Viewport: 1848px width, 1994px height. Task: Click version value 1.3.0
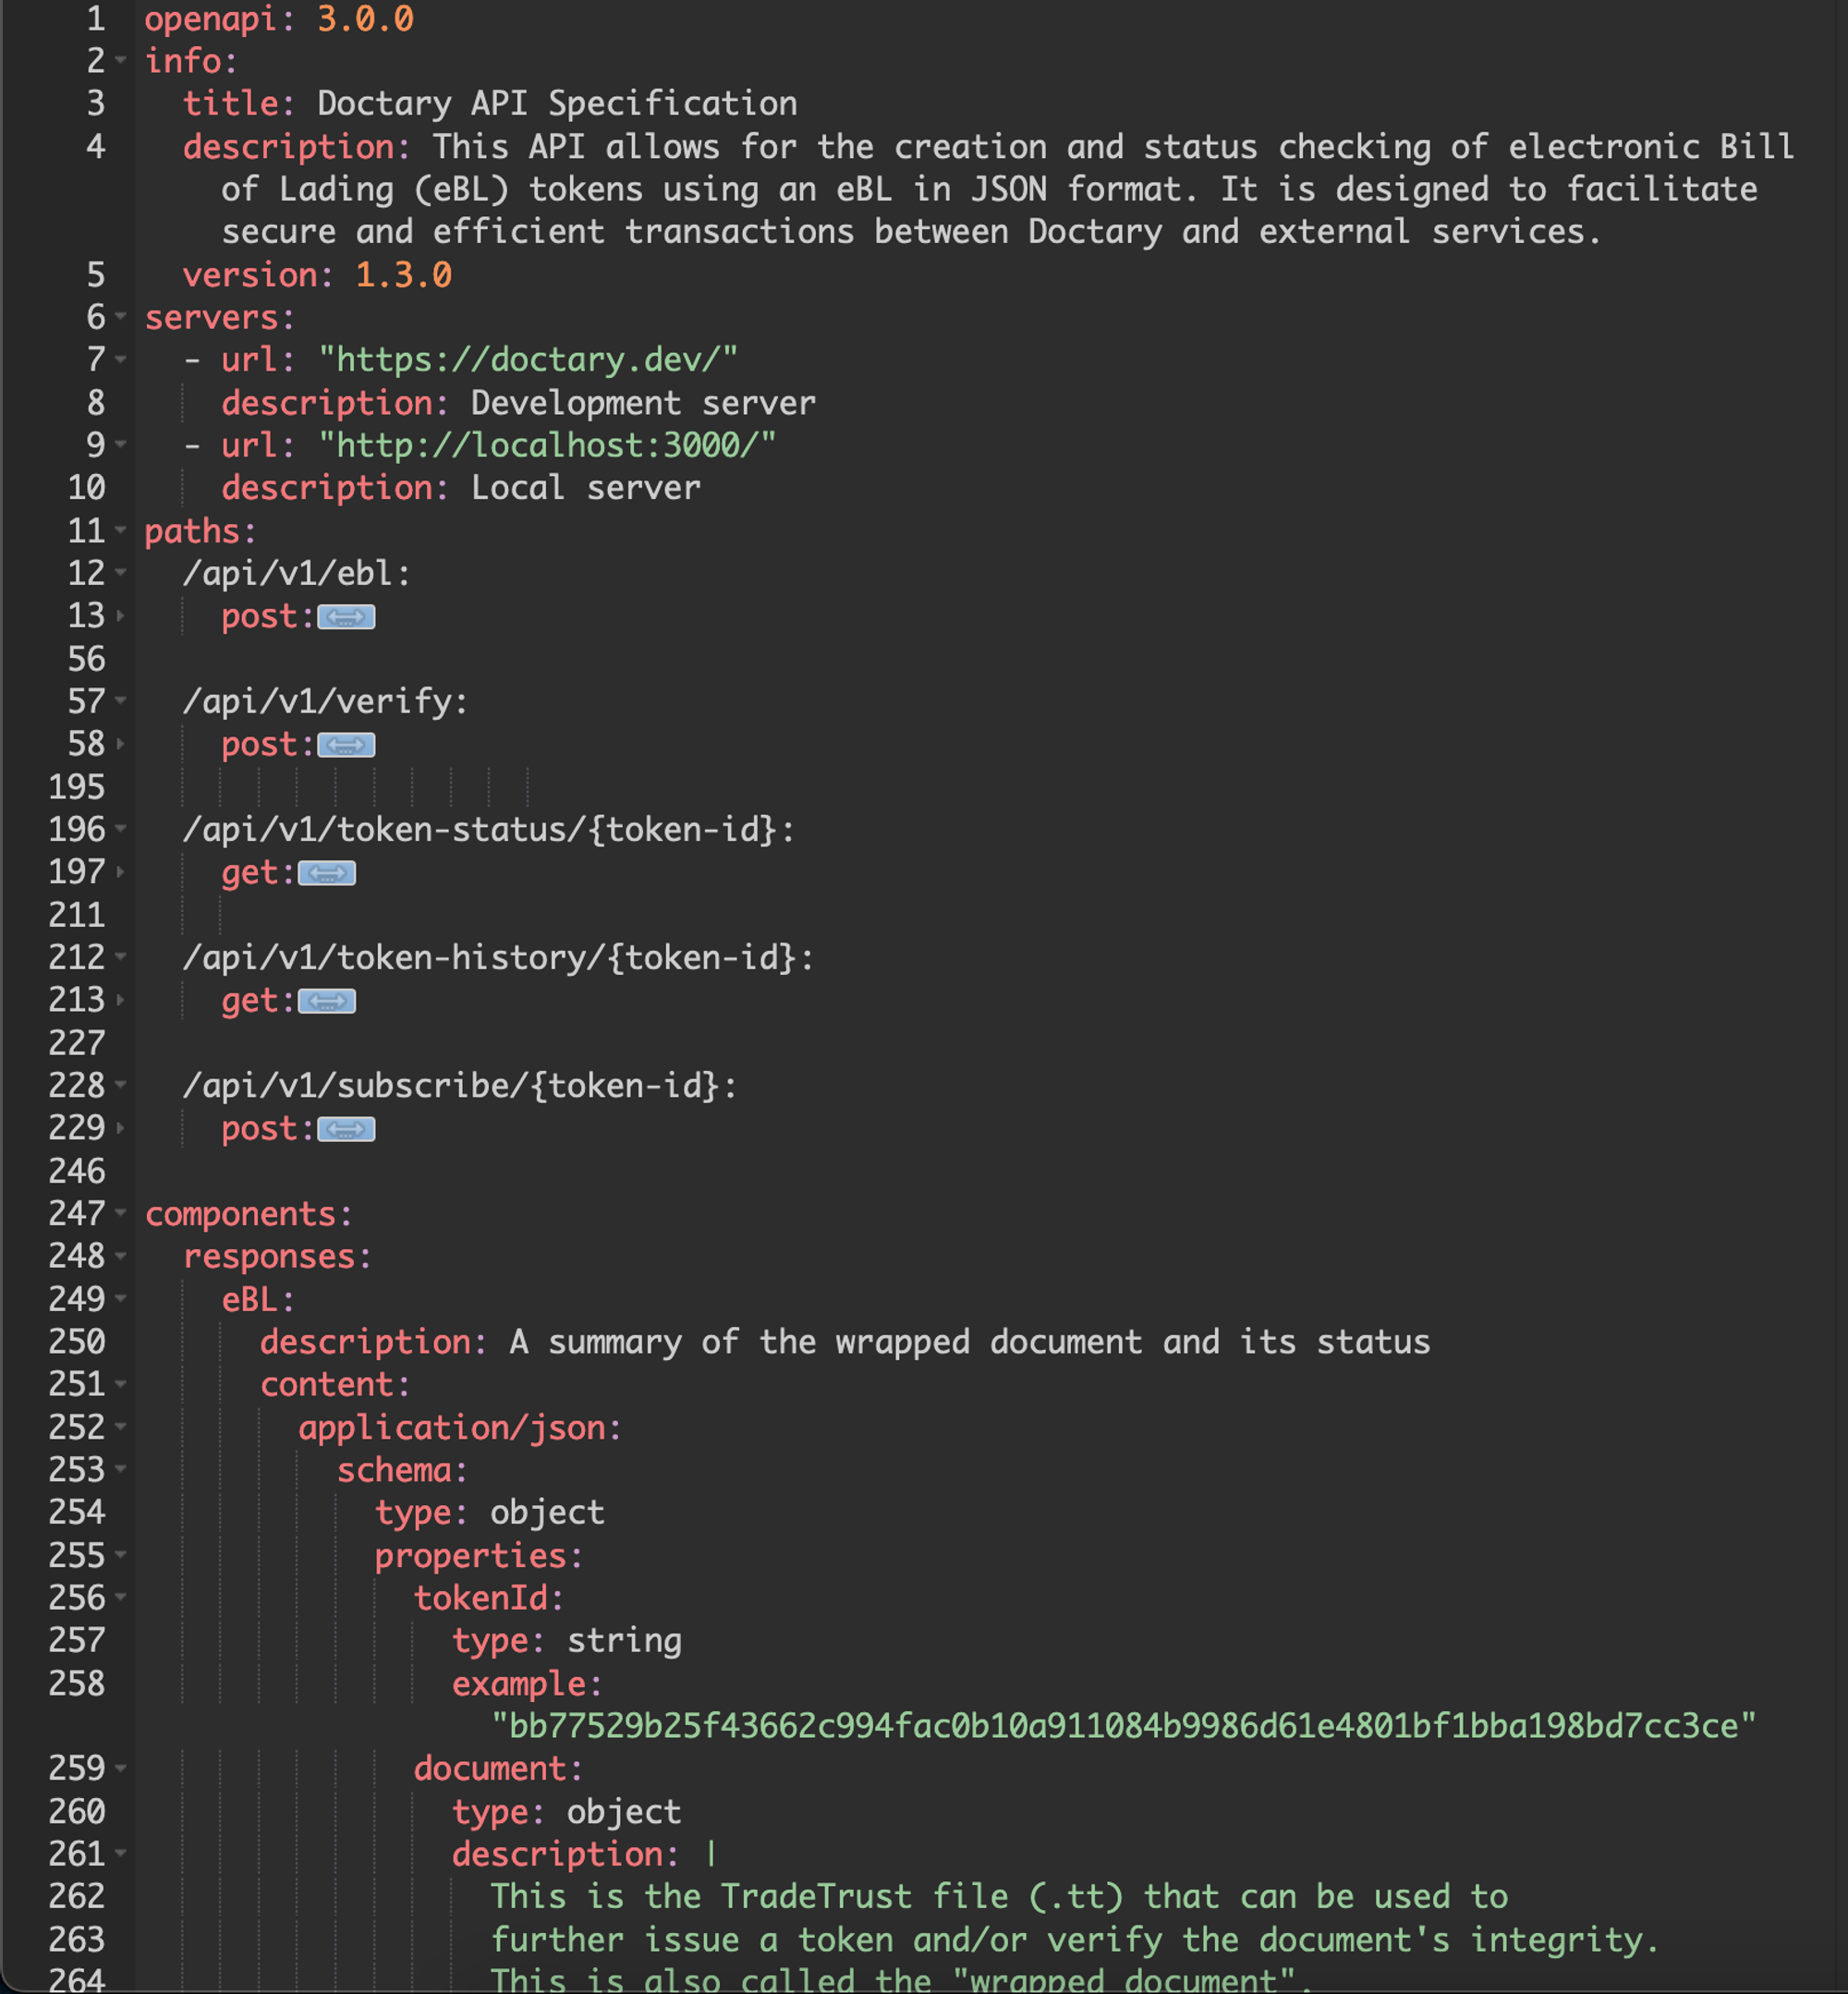pyautogui.click(x=403, y=274)
